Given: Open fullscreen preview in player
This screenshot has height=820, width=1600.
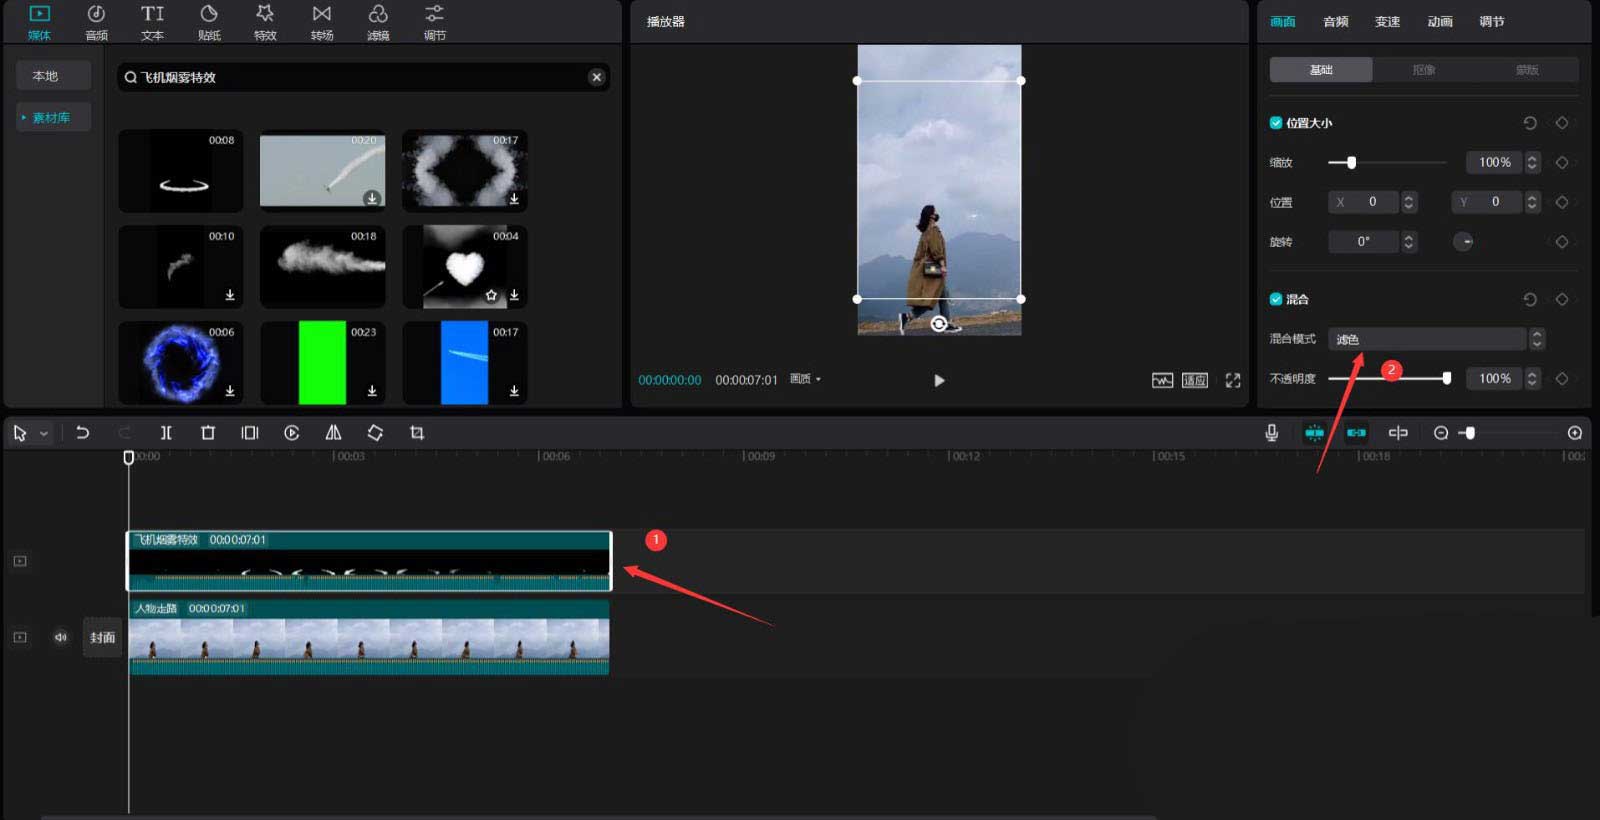Looking at the screenshot, I should (1233, 380).
